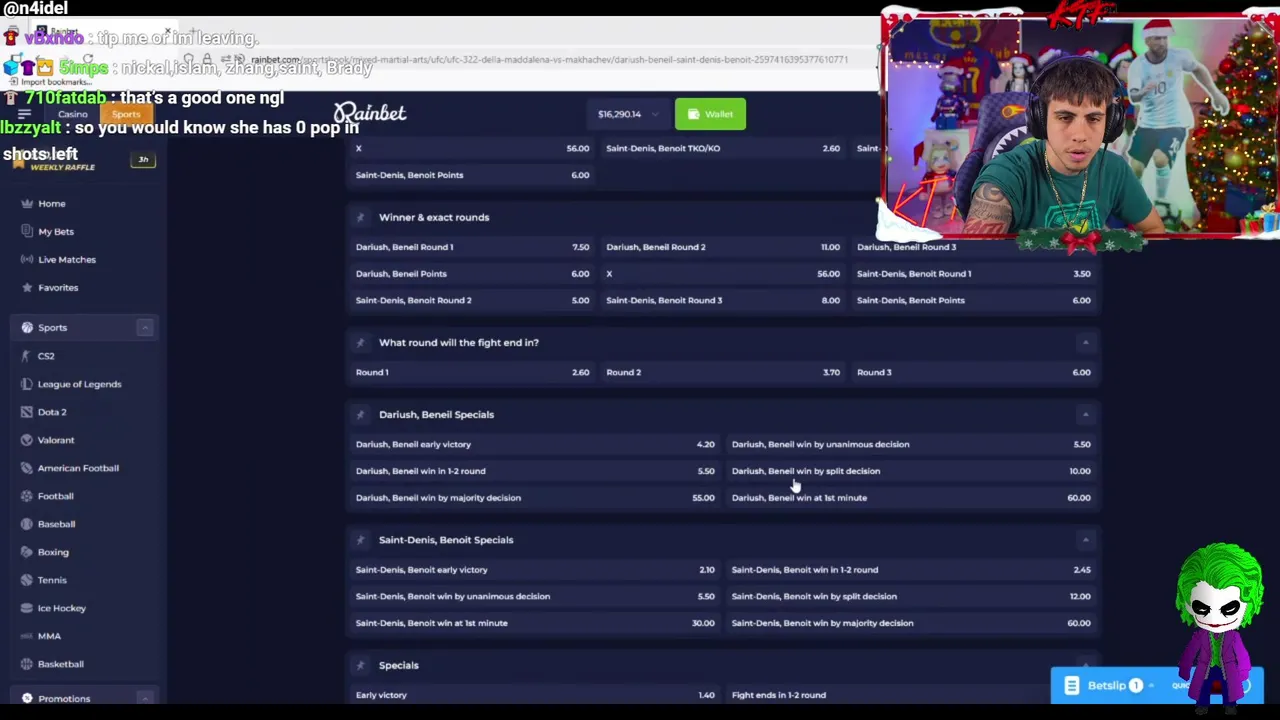Go to Live Matches
Screen dimensions: 1280x720
click(x=67, y=259)
